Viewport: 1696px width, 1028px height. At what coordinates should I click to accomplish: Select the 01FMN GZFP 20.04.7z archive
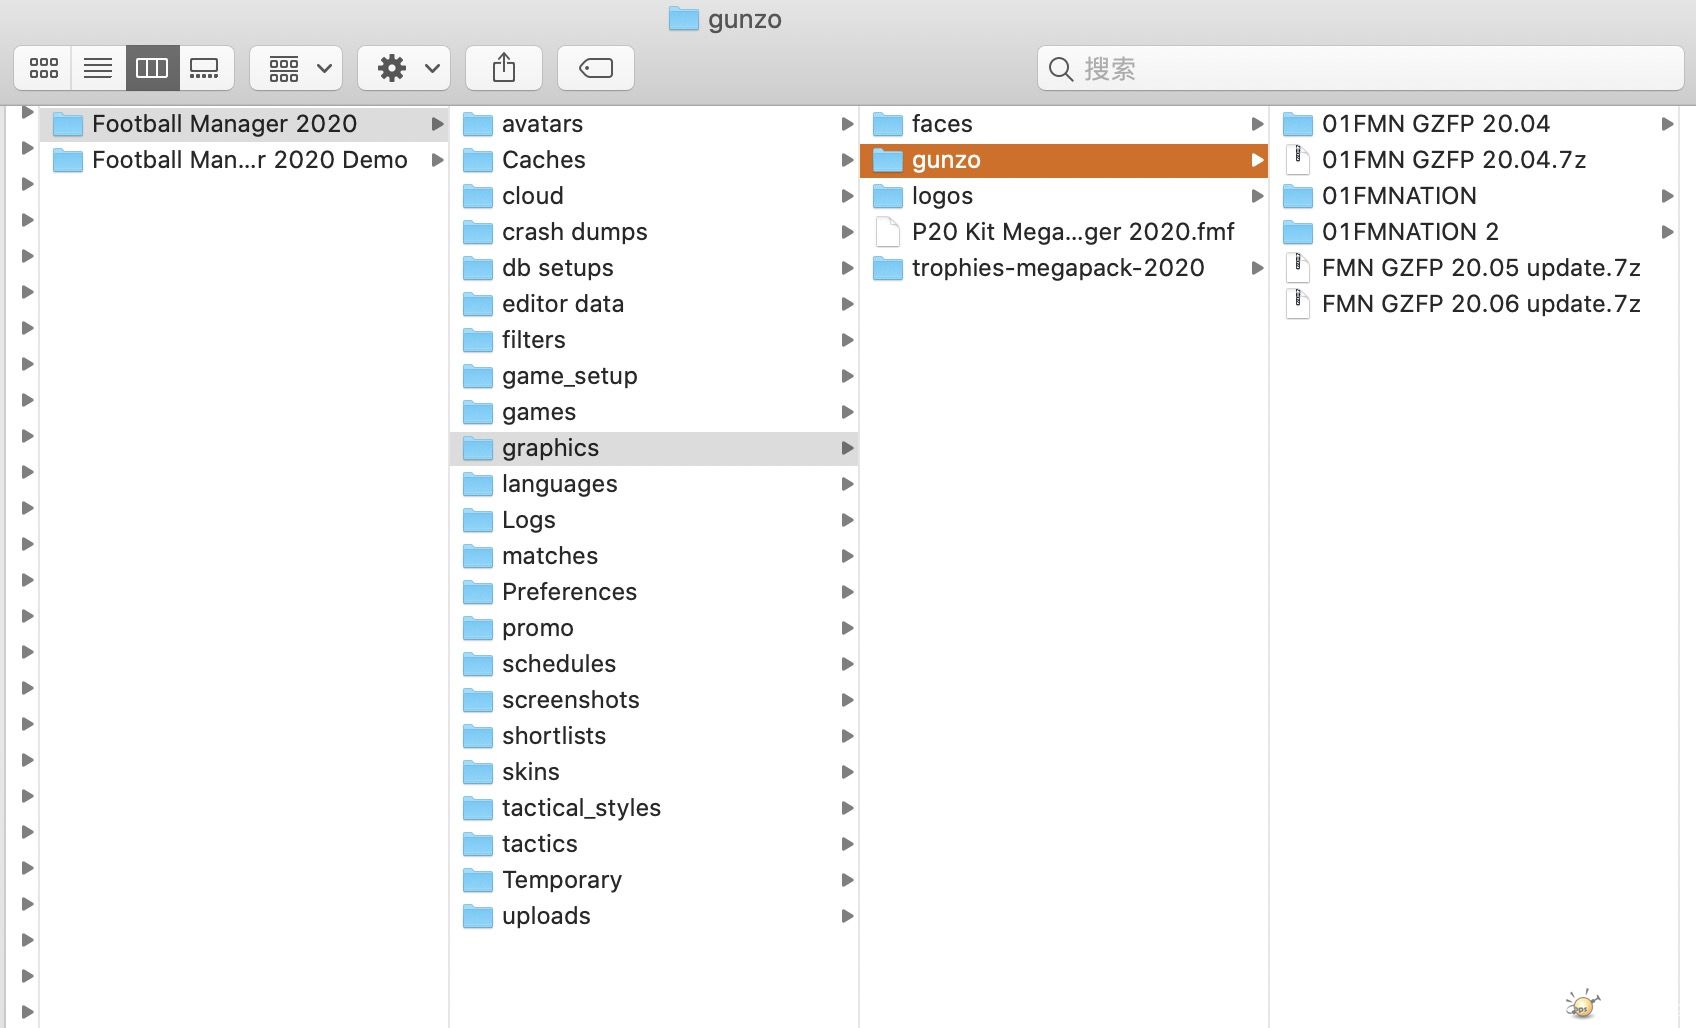point(1475,160)
